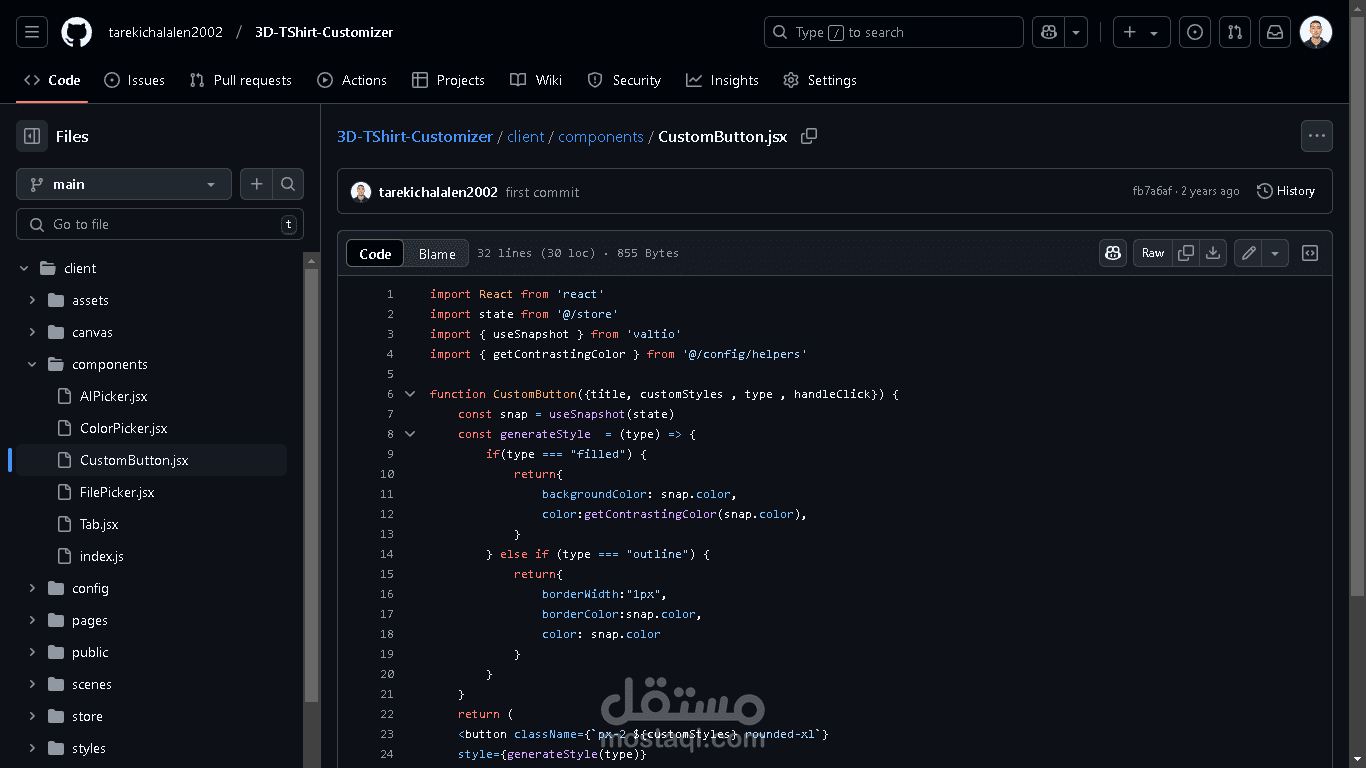Viewport: 1366px width, 768px height.
Task: Open the Create new plus dropdown
Action: coord(1141,32)
